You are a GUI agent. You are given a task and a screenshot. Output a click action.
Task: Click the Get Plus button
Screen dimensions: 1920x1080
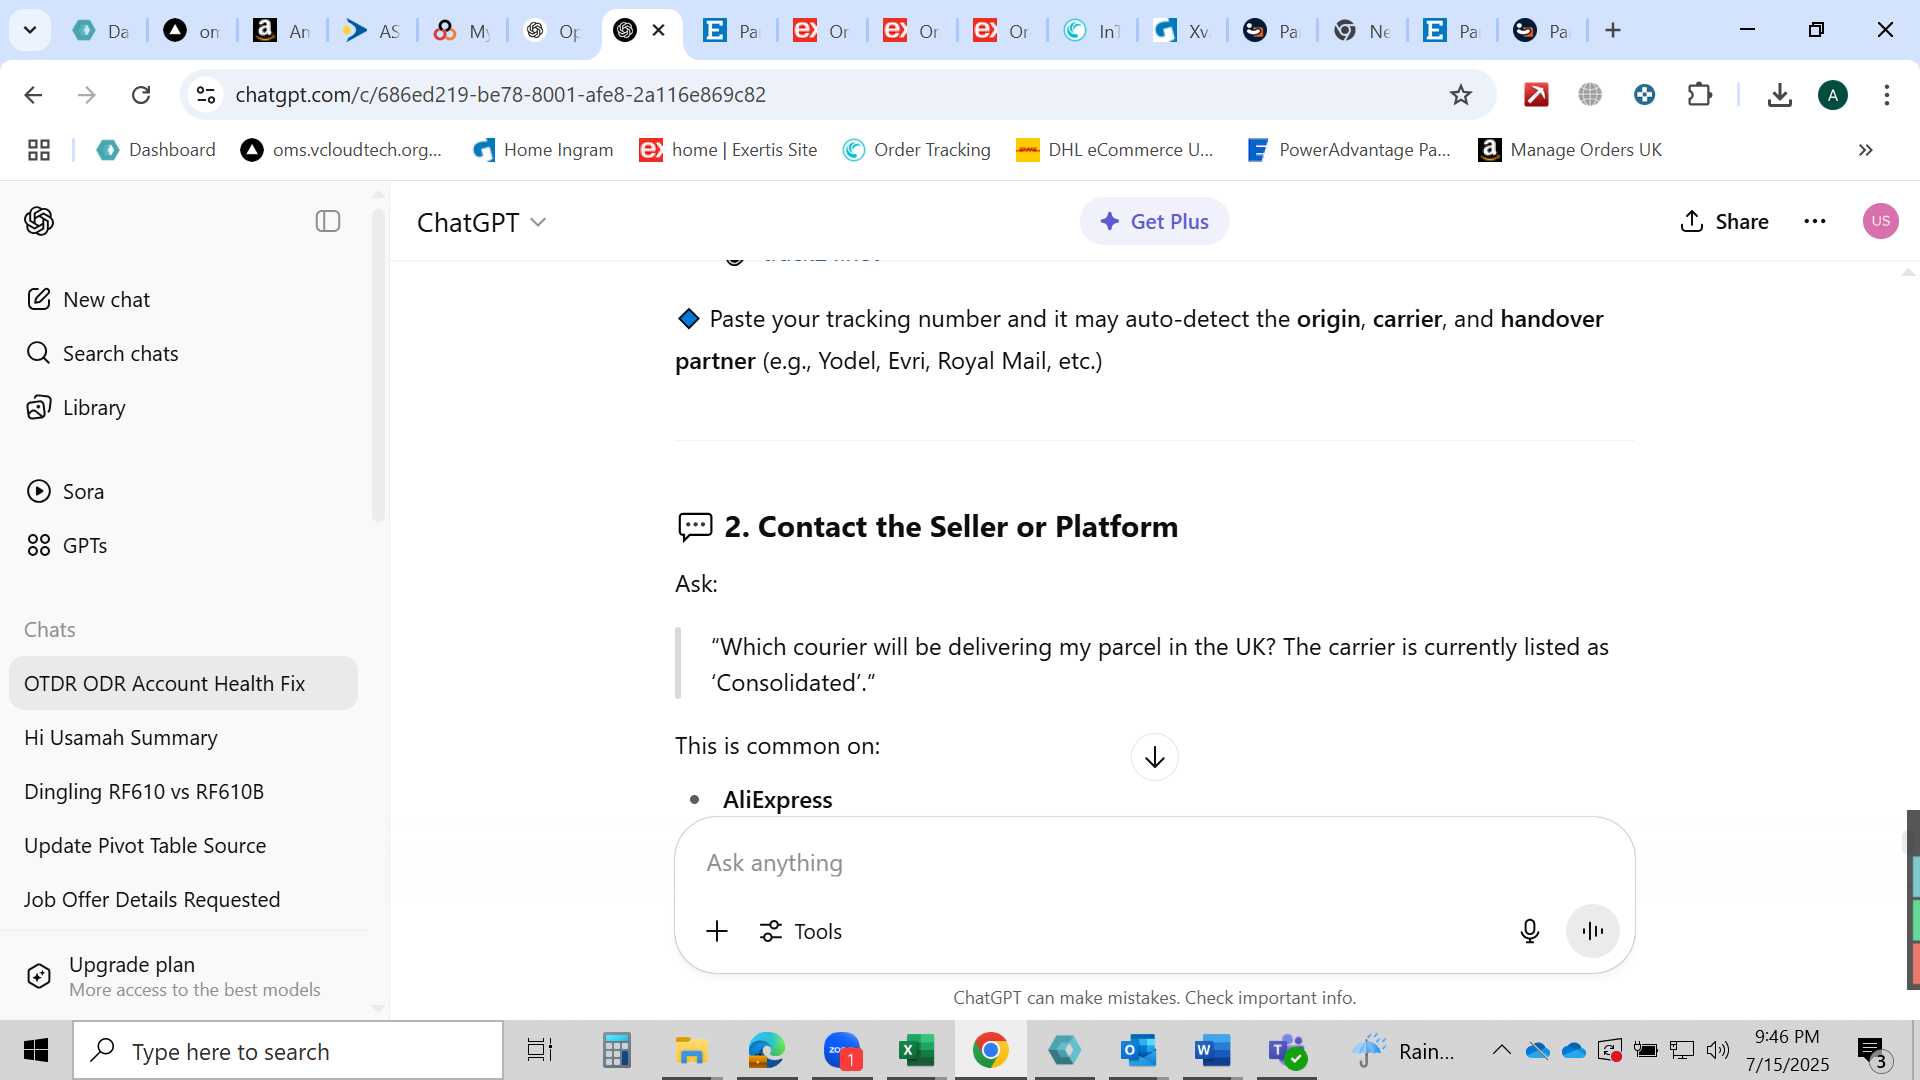coord(1154,221)
